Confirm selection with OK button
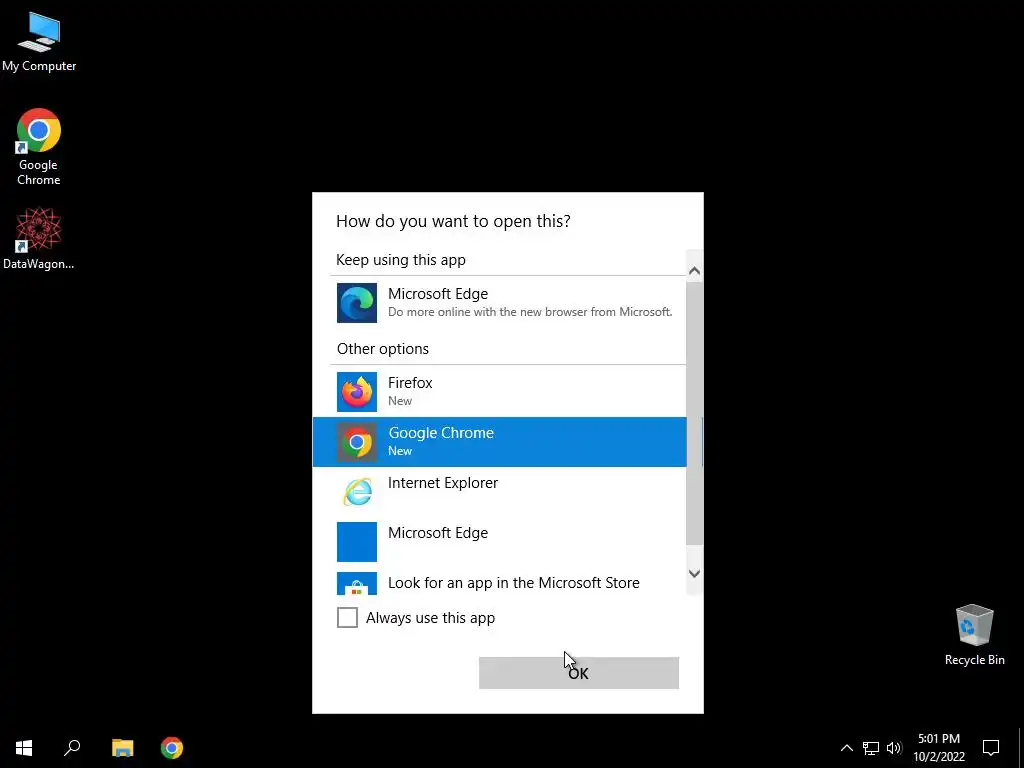Image resolution: width=1024 pixels, height=768 pixels. pyautogui.click(x=579, y=673)
